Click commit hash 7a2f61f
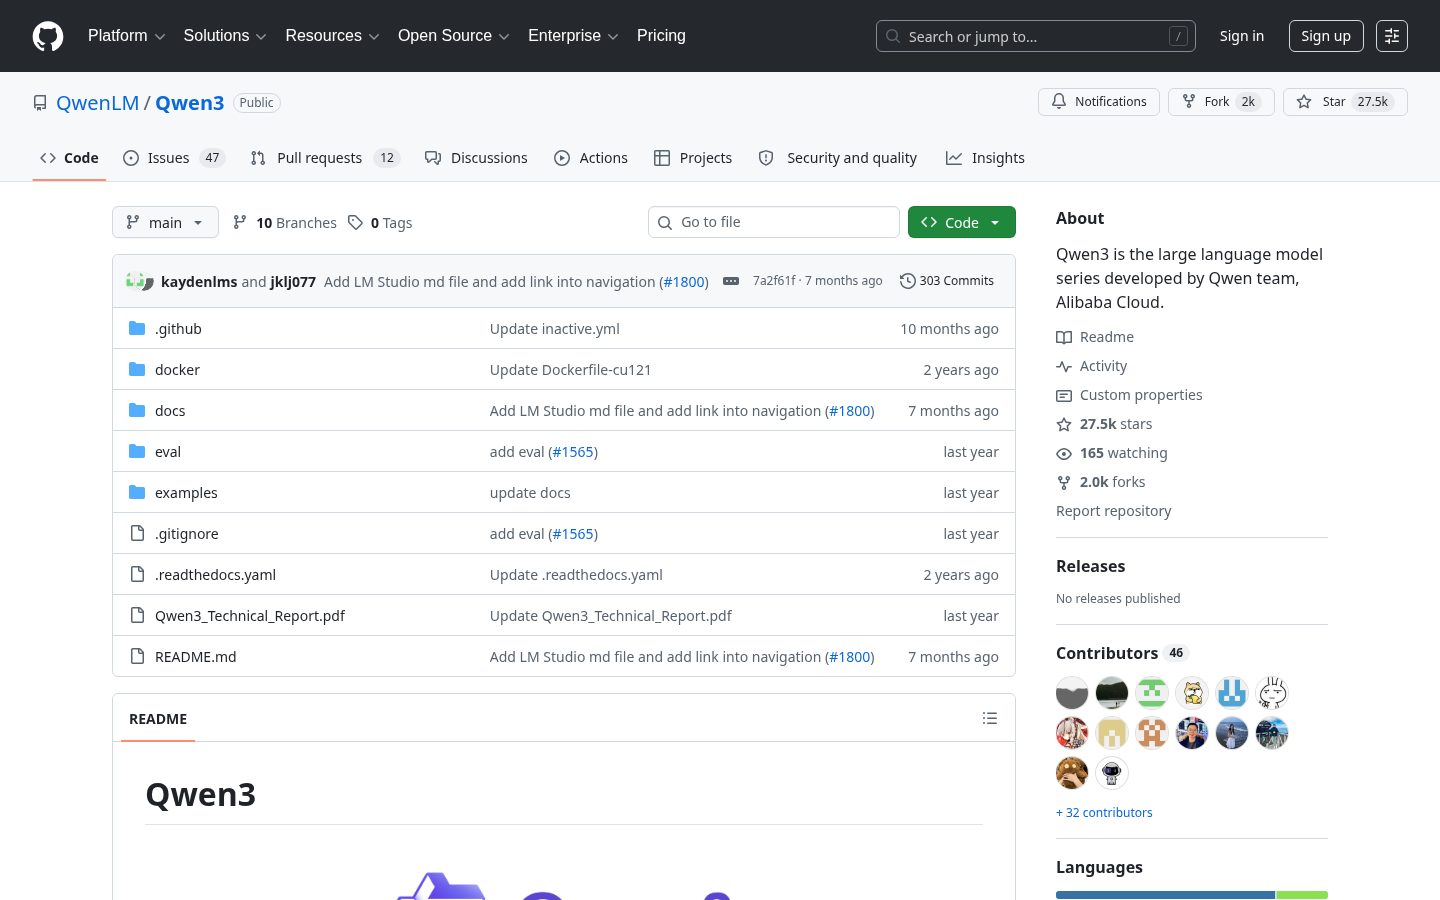Image resolution: width=1440 pixels, height=900 pixels. [774, 281]
